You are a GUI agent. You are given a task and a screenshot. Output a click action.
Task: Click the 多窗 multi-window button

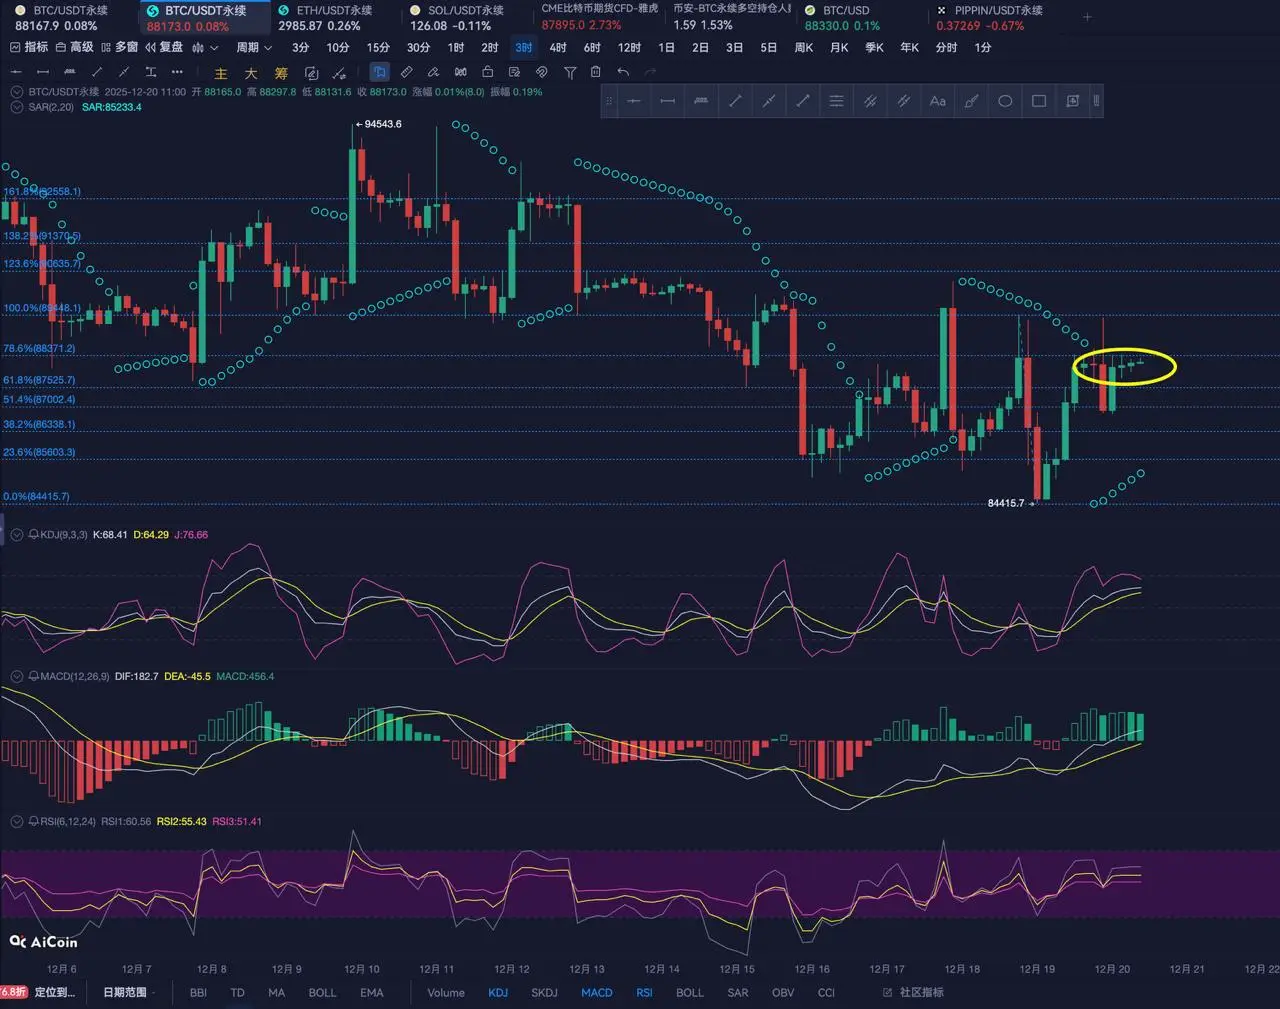click(x=120, y=47)
